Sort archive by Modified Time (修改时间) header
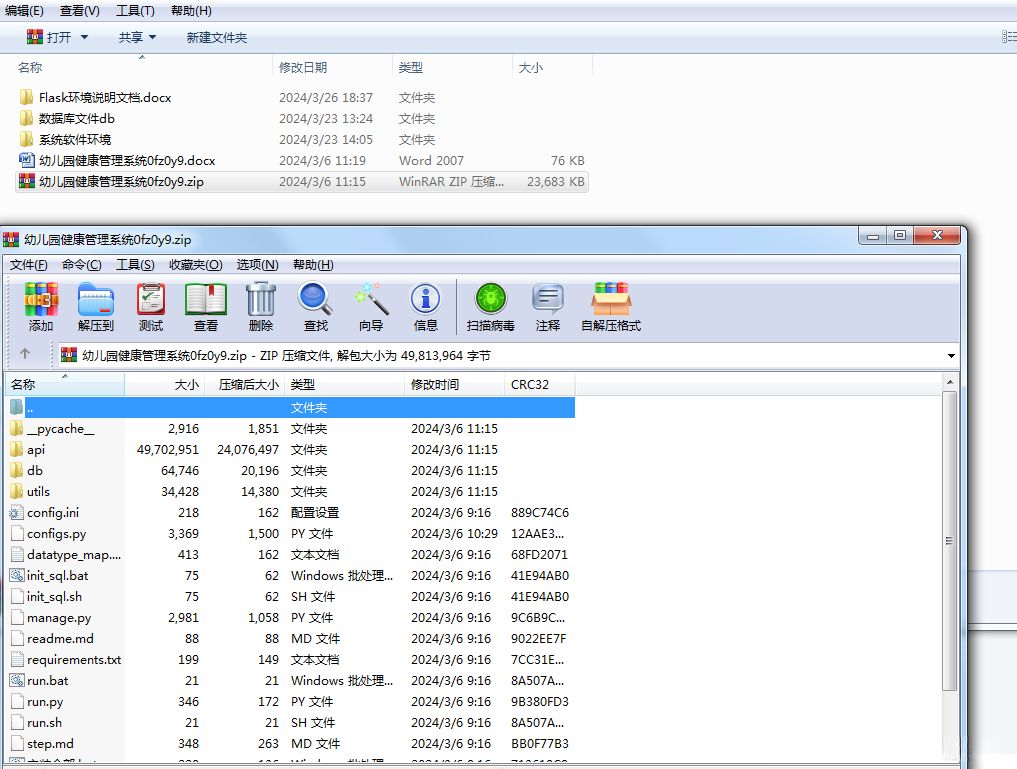Screen dimensions: 1017x769 (454, 384)
